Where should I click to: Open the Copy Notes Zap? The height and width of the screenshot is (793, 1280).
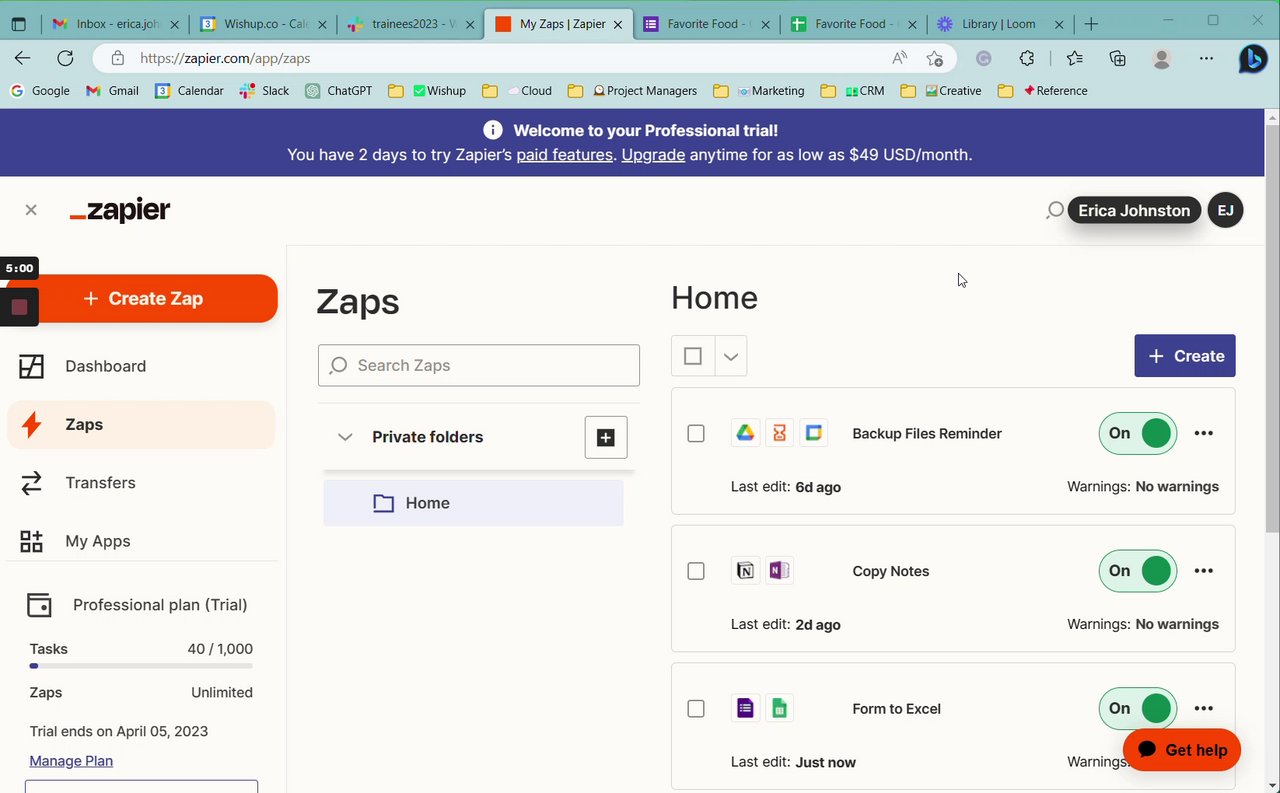pos(891,571)
